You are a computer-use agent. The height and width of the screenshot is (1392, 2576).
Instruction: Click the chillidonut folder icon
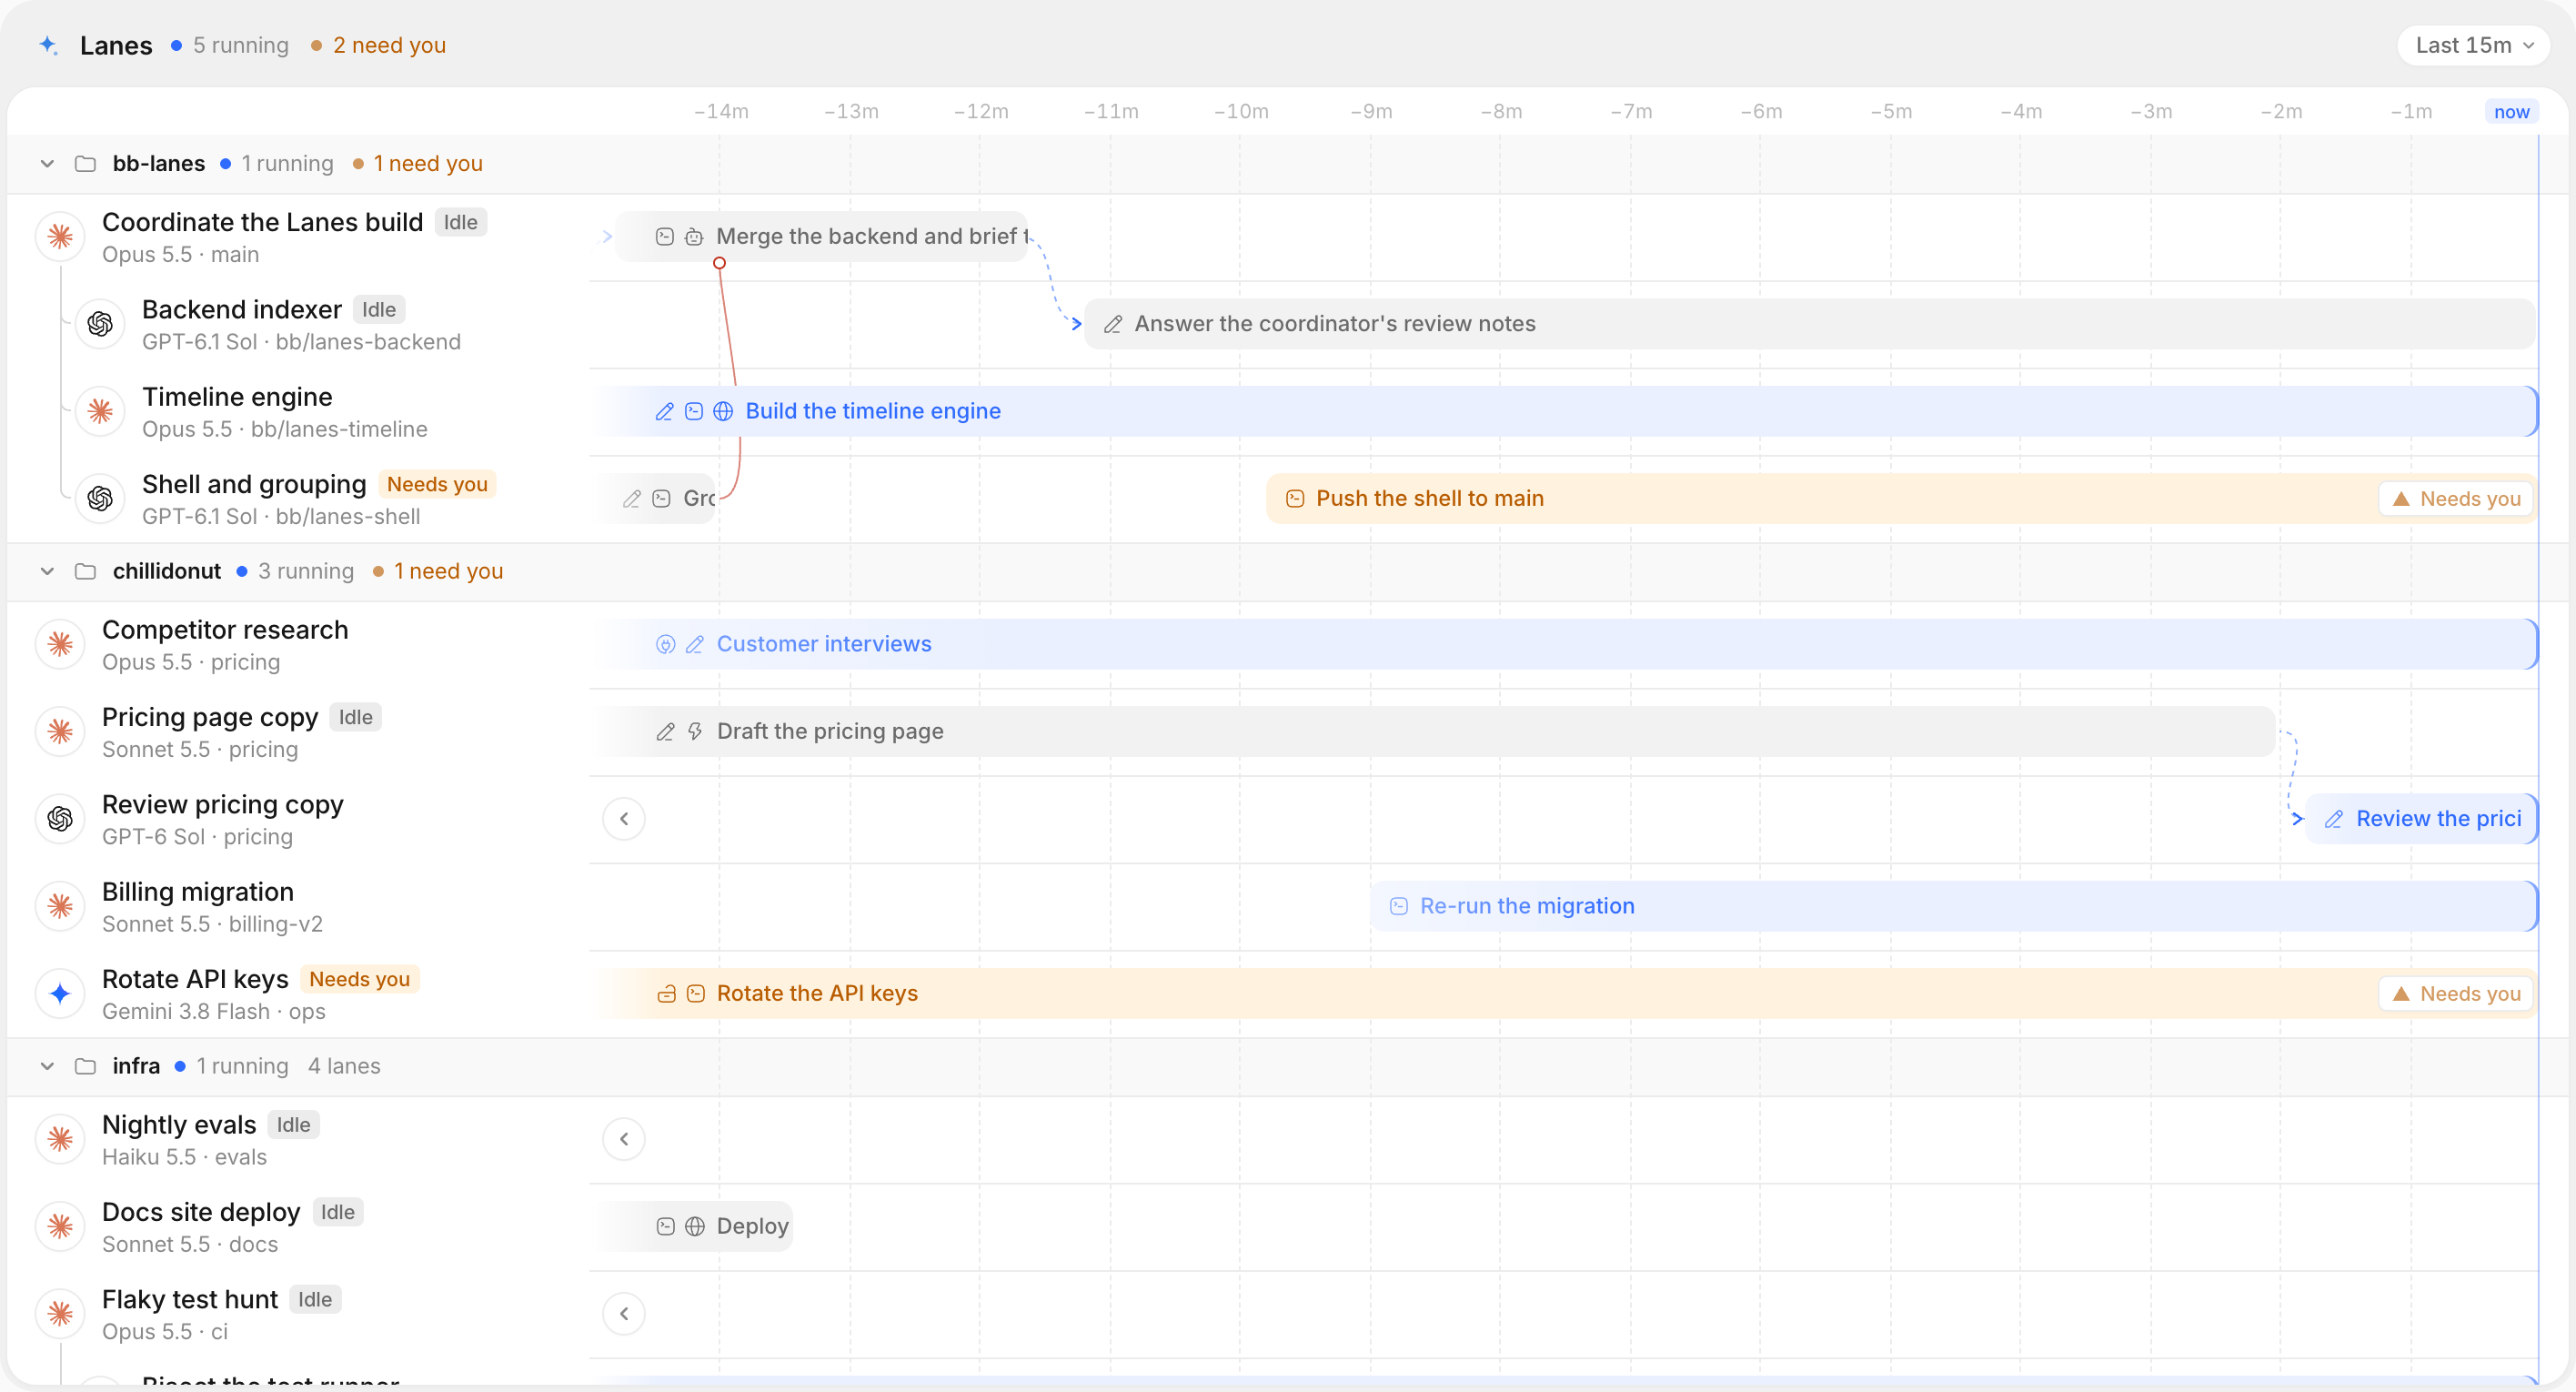click(x=85, y=571)
